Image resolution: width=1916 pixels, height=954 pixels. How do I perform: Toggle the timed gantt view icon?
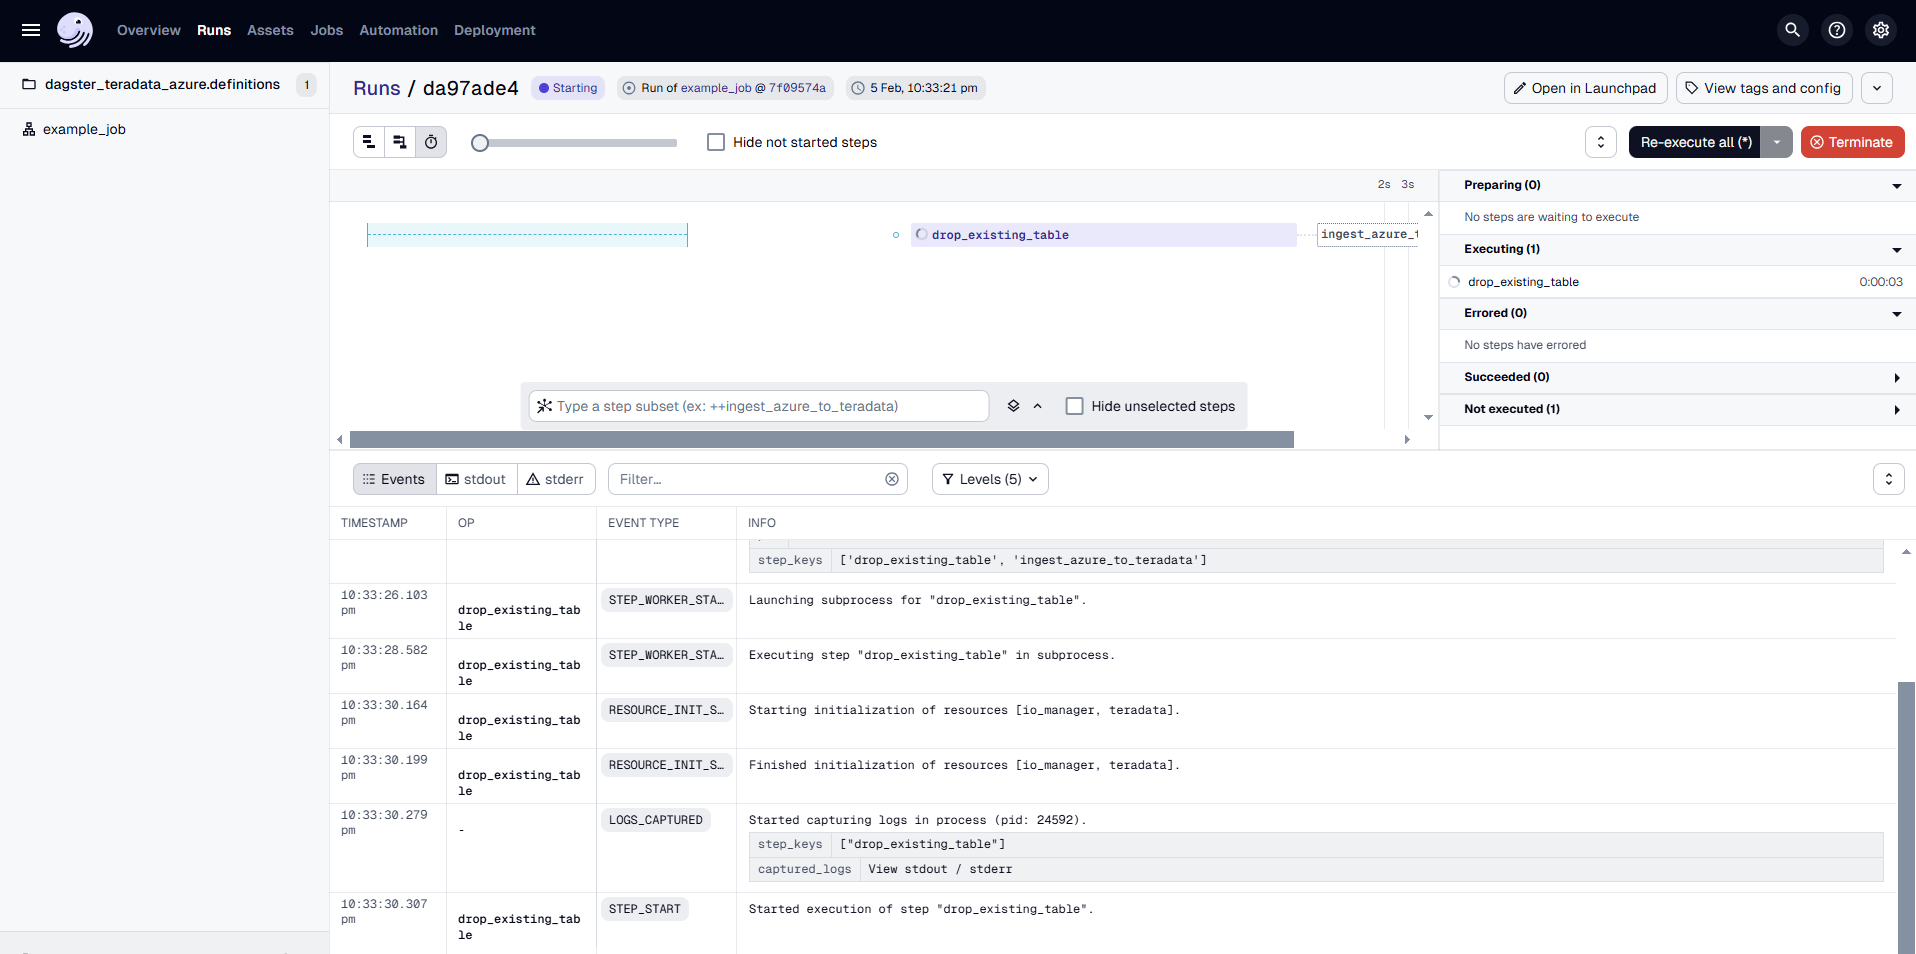431,142
